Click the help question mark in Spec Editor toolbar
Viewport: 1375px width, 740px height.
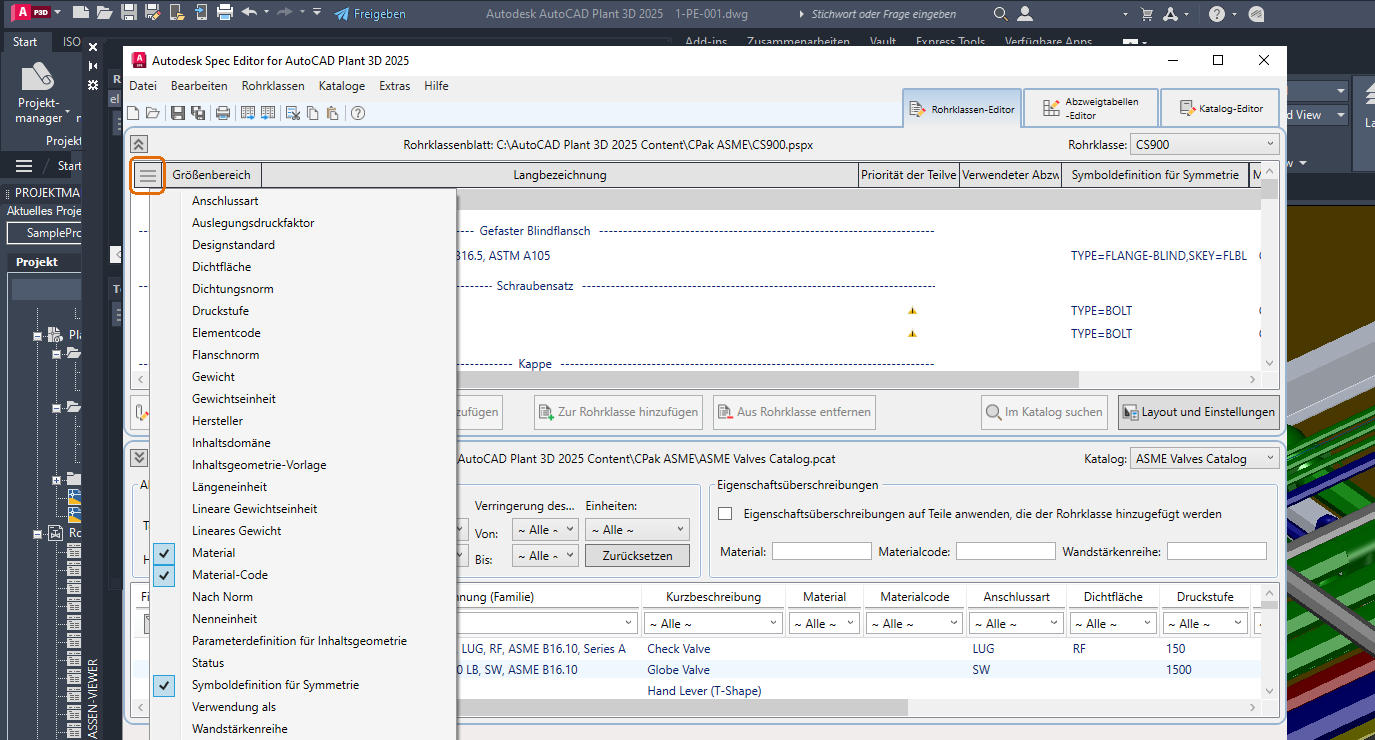coord(357,113)
